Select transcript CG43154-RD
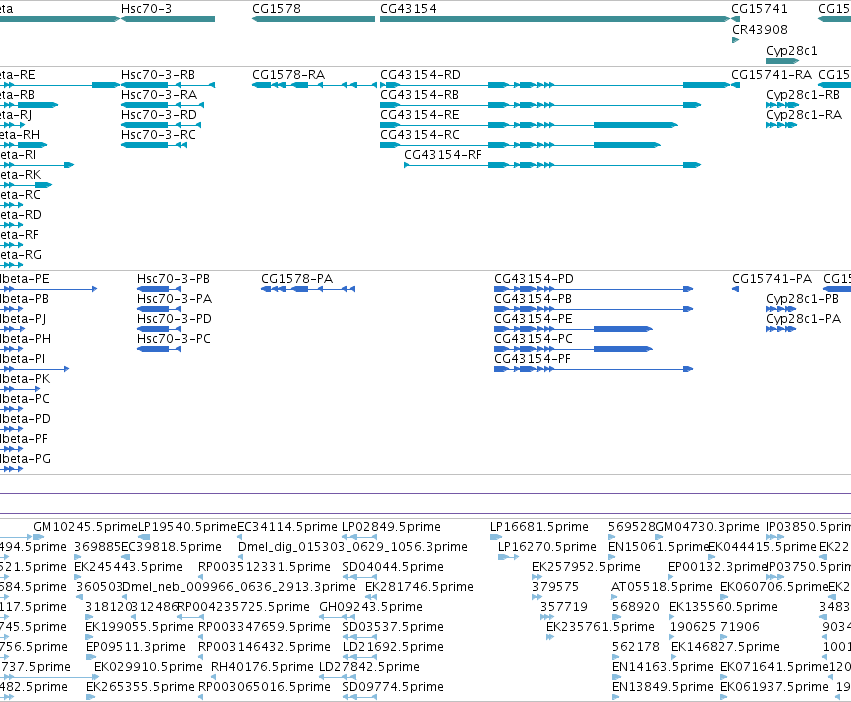The height and width of the screenshot is (702, 851). point(555,85)
